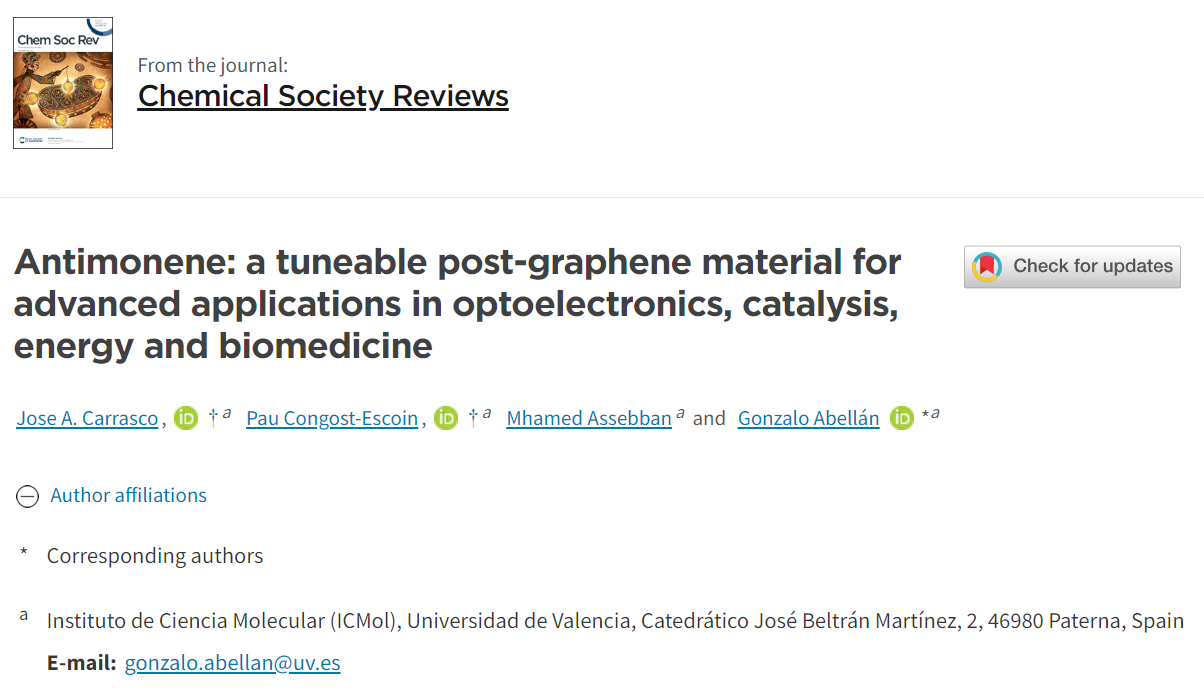
Task: Open Gonzalo Abellán's ORCID iD icon
Action: pos(902,418)
